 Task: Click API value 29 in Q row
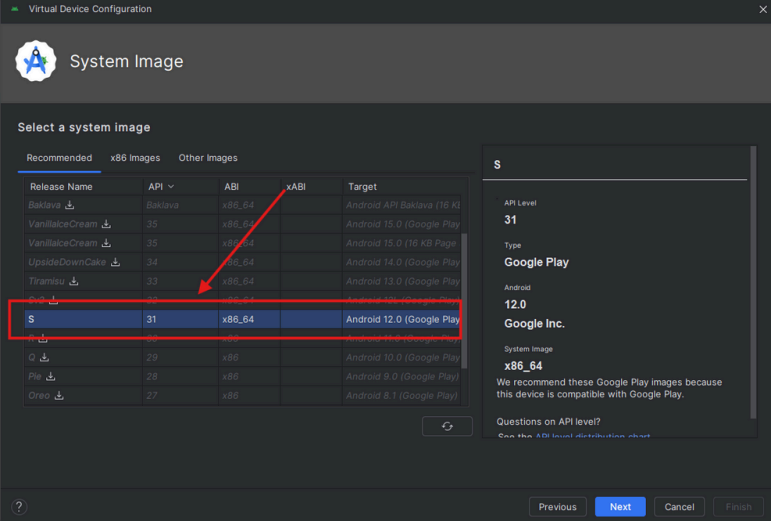coord(152,357)
